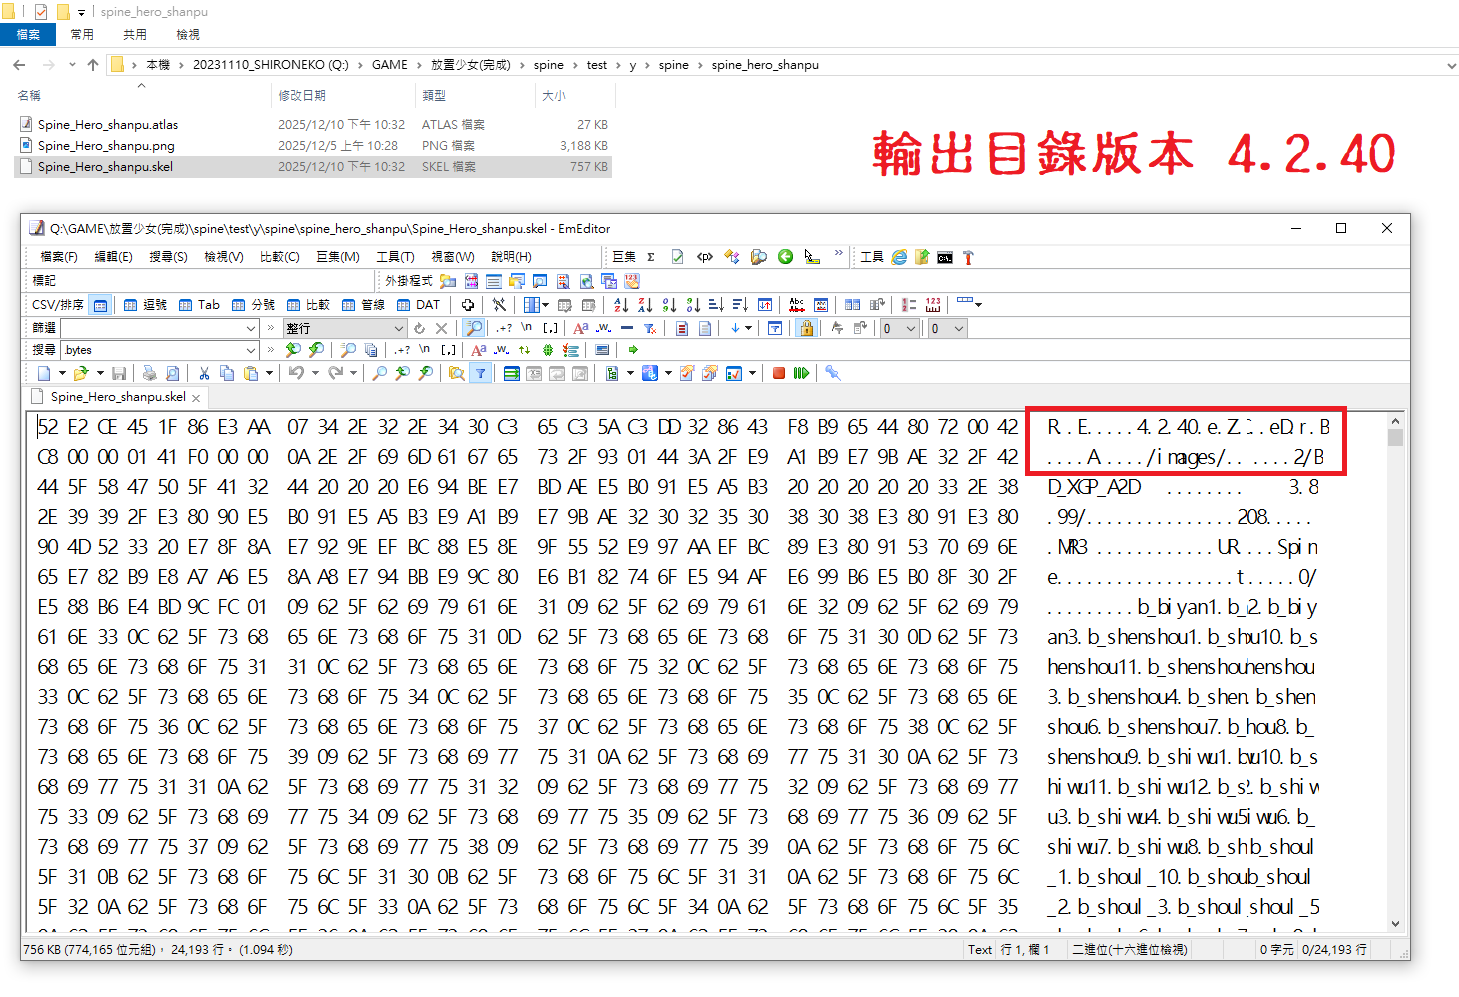The height and width of the screenshot is (997, 1459).
Task: Open the 巨集(M) menu
Action: [337, 258]
